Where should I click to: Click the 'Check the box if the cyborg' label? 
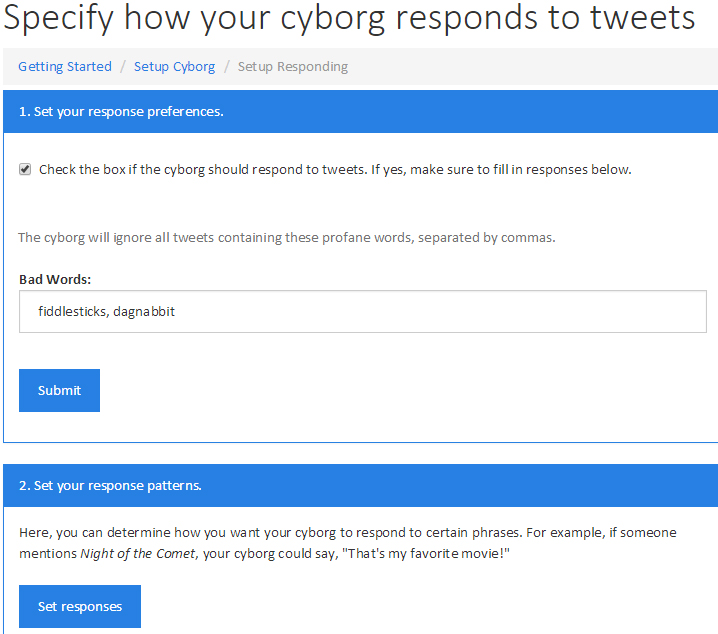335,170
